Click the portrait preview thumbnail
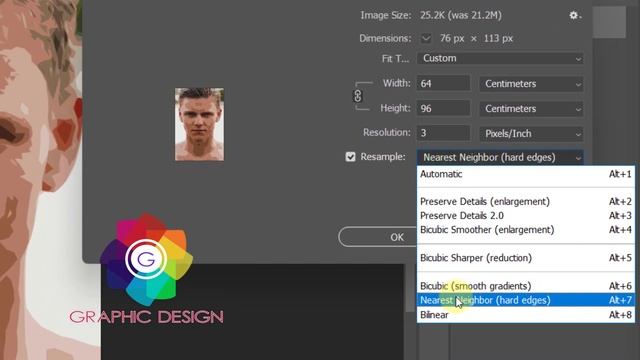640x360 pixels. pos(200,124)
